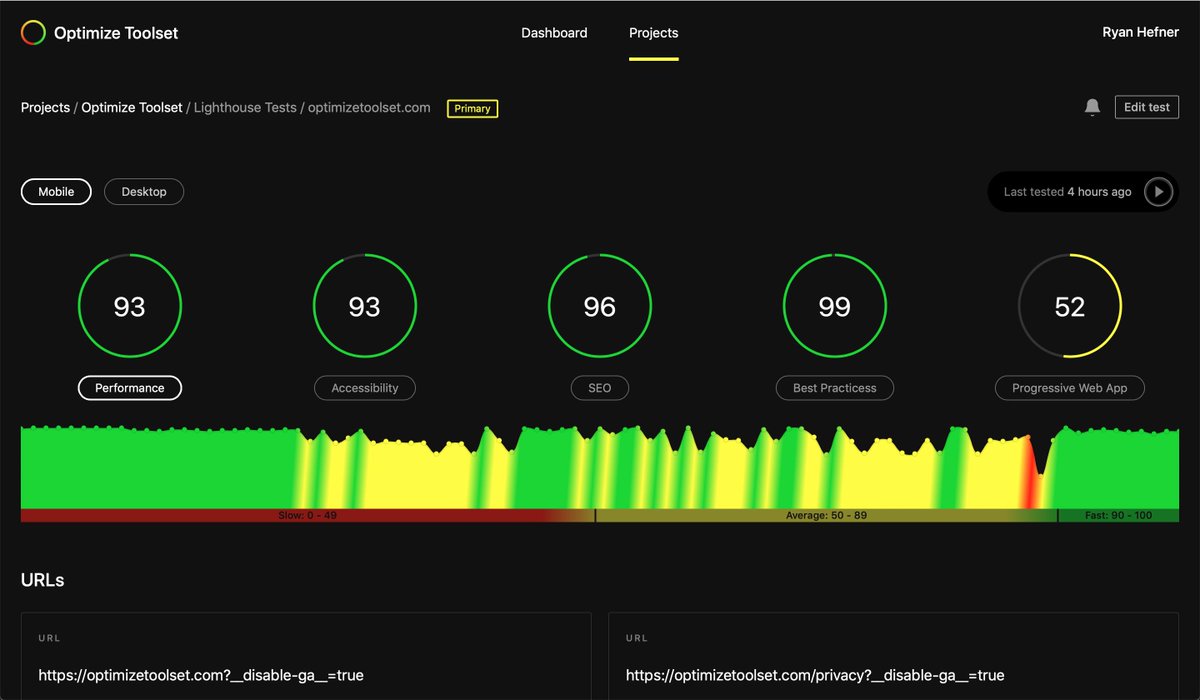Click the Best Practicess score ring showing 99

pos(835,306)
